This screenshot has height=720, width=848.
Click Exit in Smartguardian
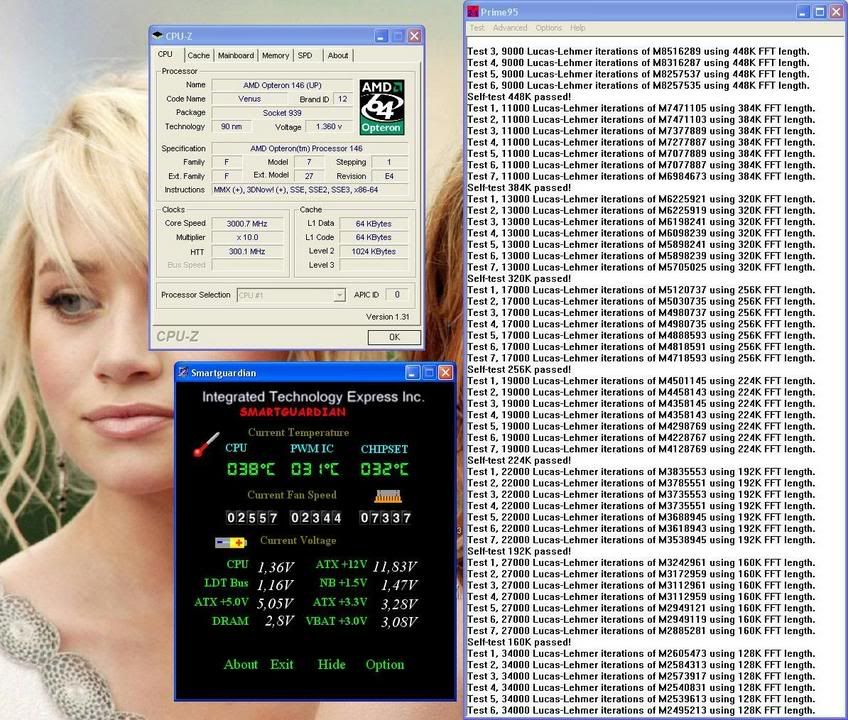pos(282,664)
